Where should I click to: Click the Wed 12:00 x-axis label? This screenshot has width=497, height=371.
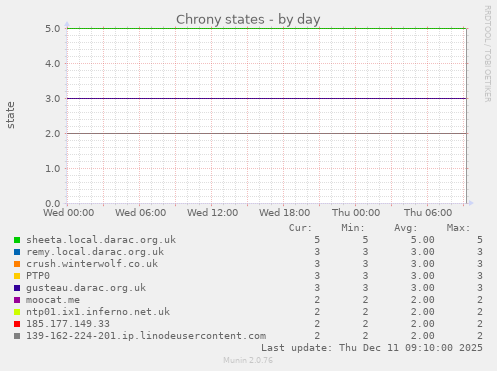point(213,213)
